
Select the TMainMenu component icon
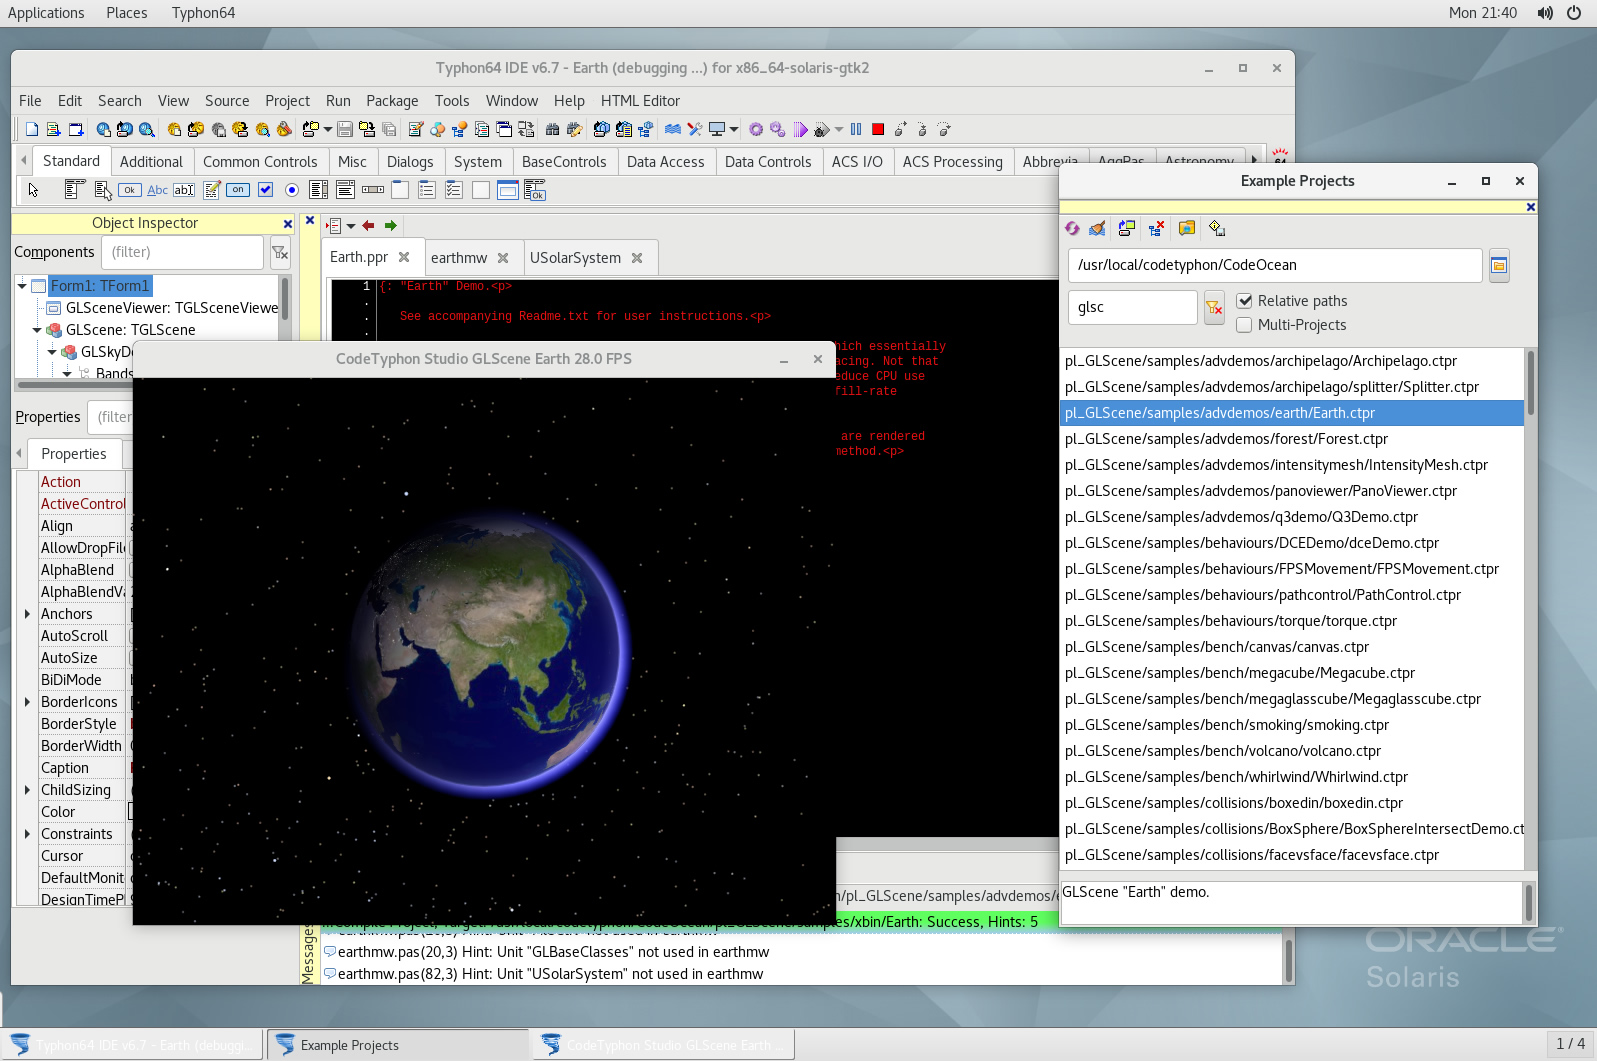coord(74,189)
